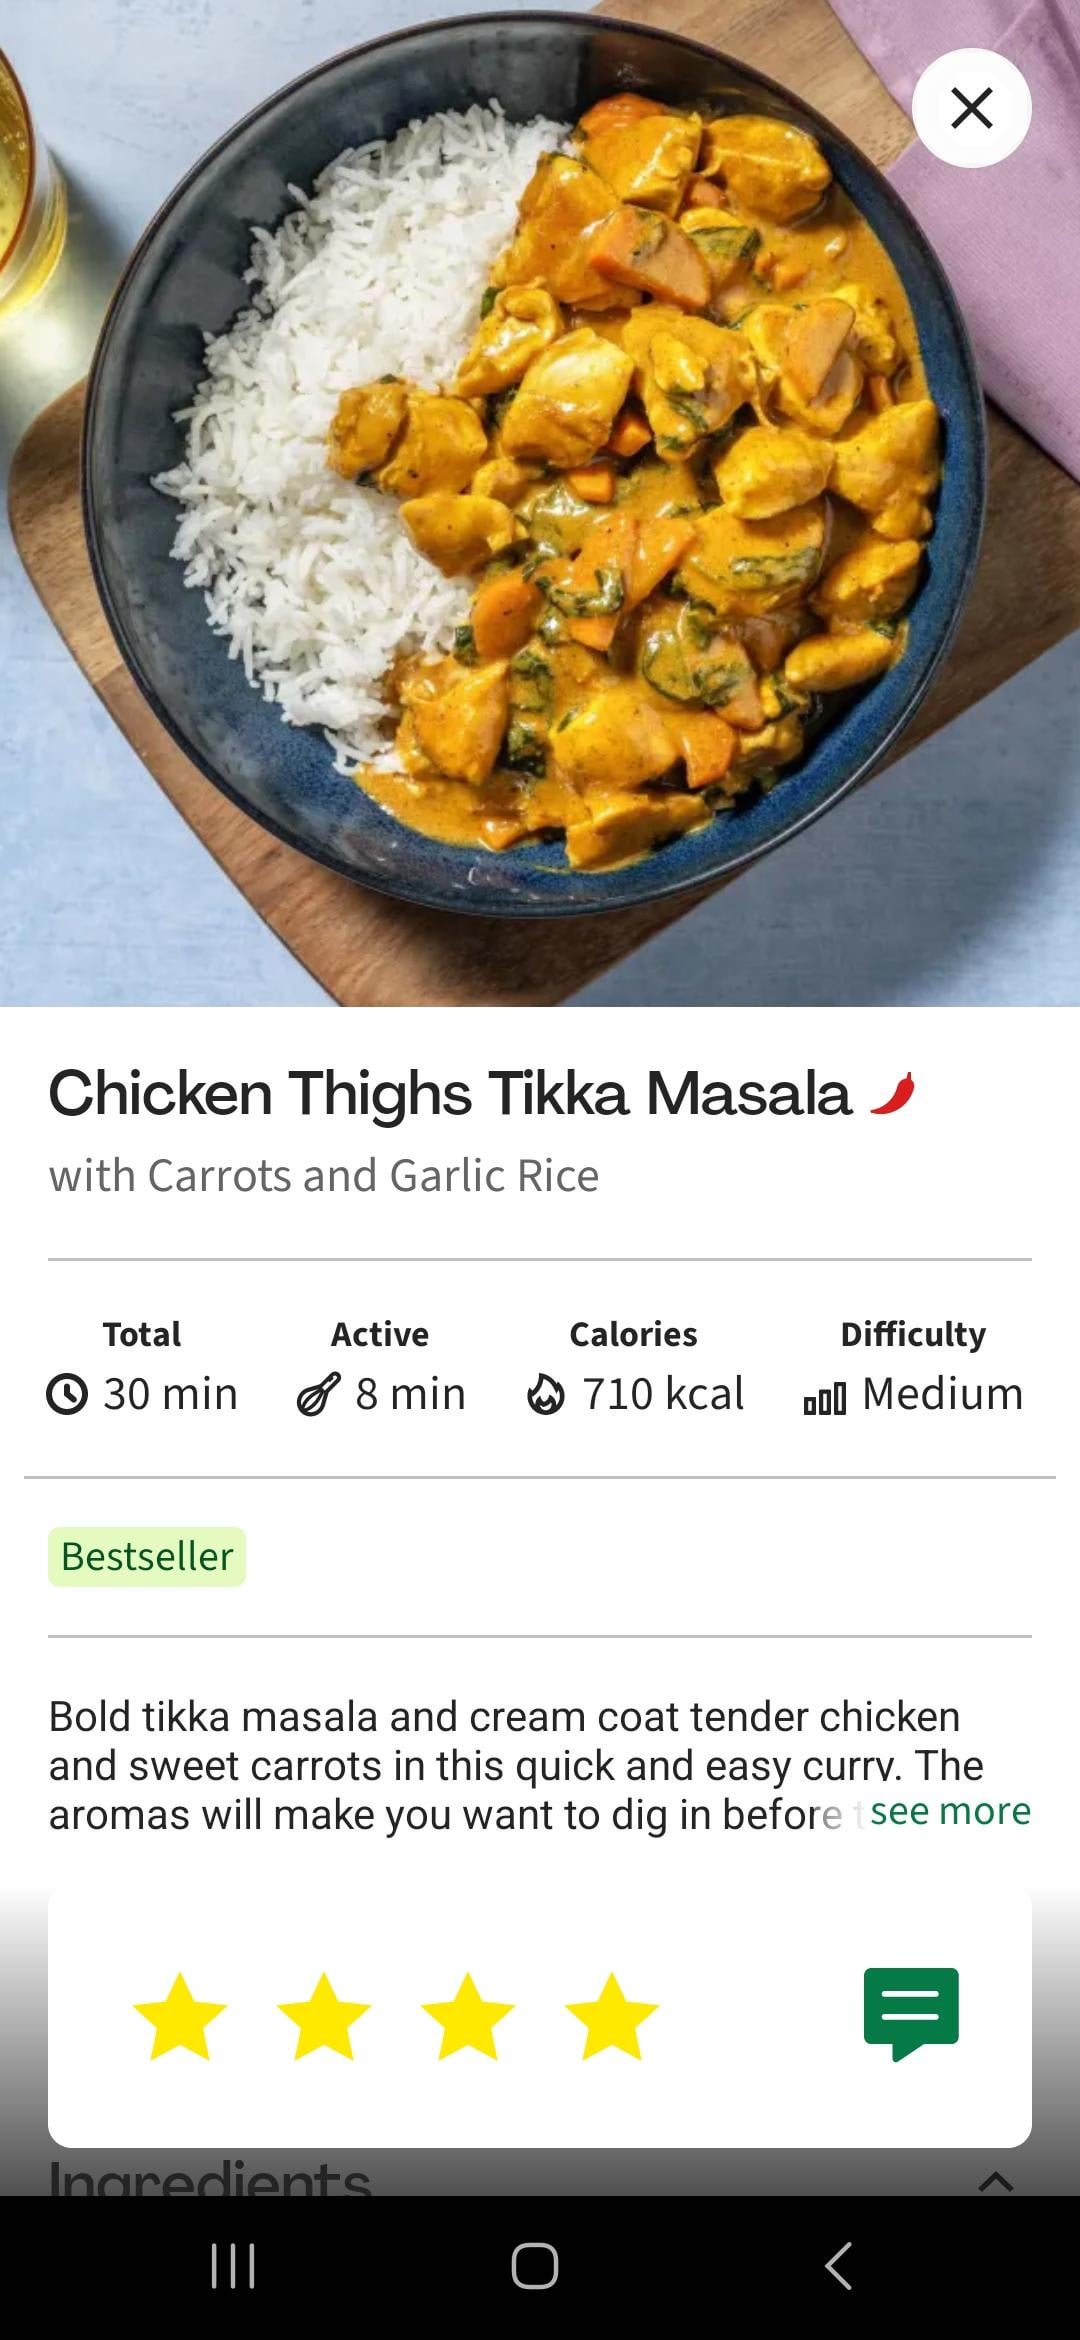Collapse the Ingredients section chevron
1080x2340 pixels.
995,2181
